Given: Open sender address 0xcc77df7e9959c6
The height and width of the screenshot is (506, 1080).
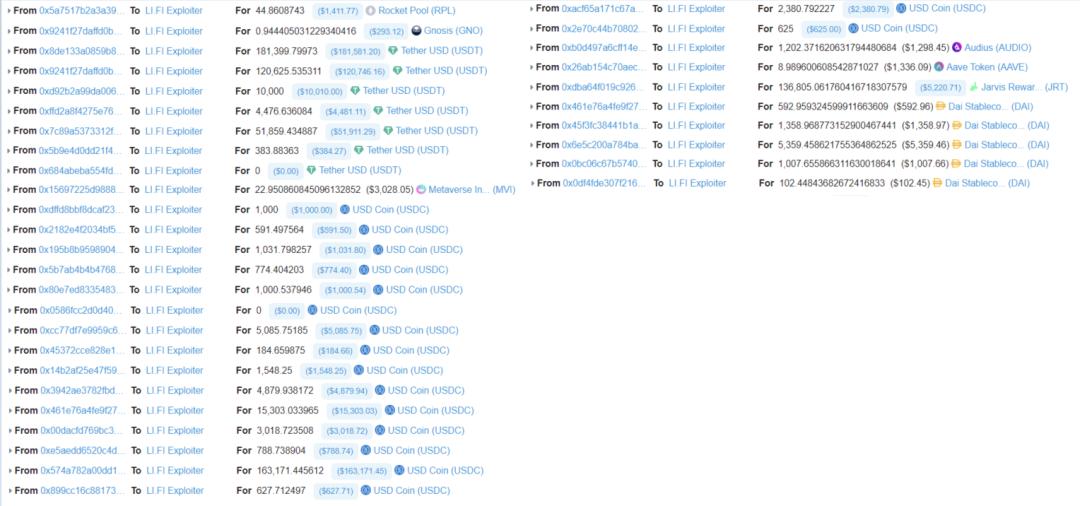Looking at the screenshot, I should click(x=83, y=330).
